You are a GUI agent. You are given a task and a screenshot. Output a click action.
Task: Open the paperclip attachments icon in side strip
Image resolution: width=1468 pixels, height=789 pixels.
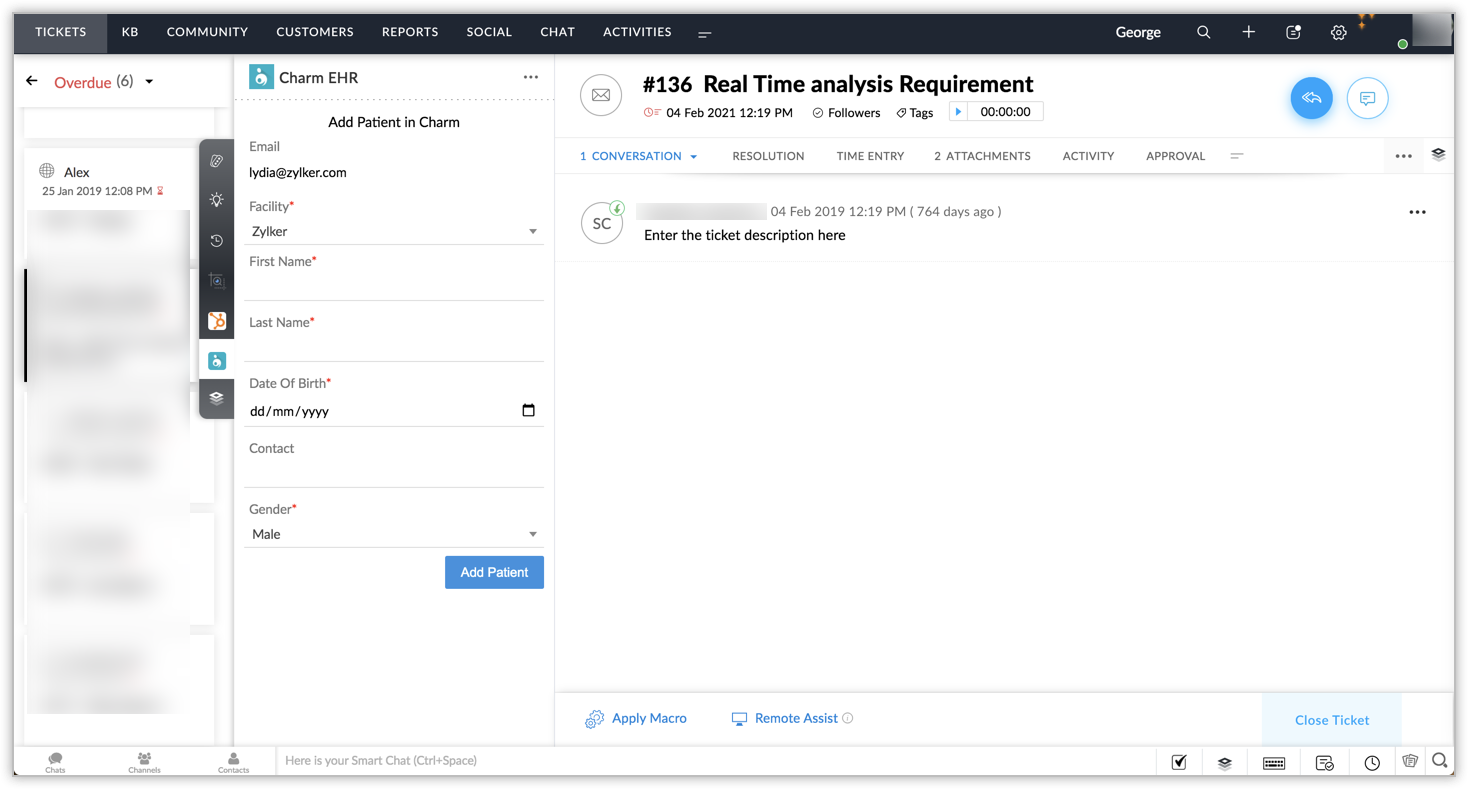(216, 160)
